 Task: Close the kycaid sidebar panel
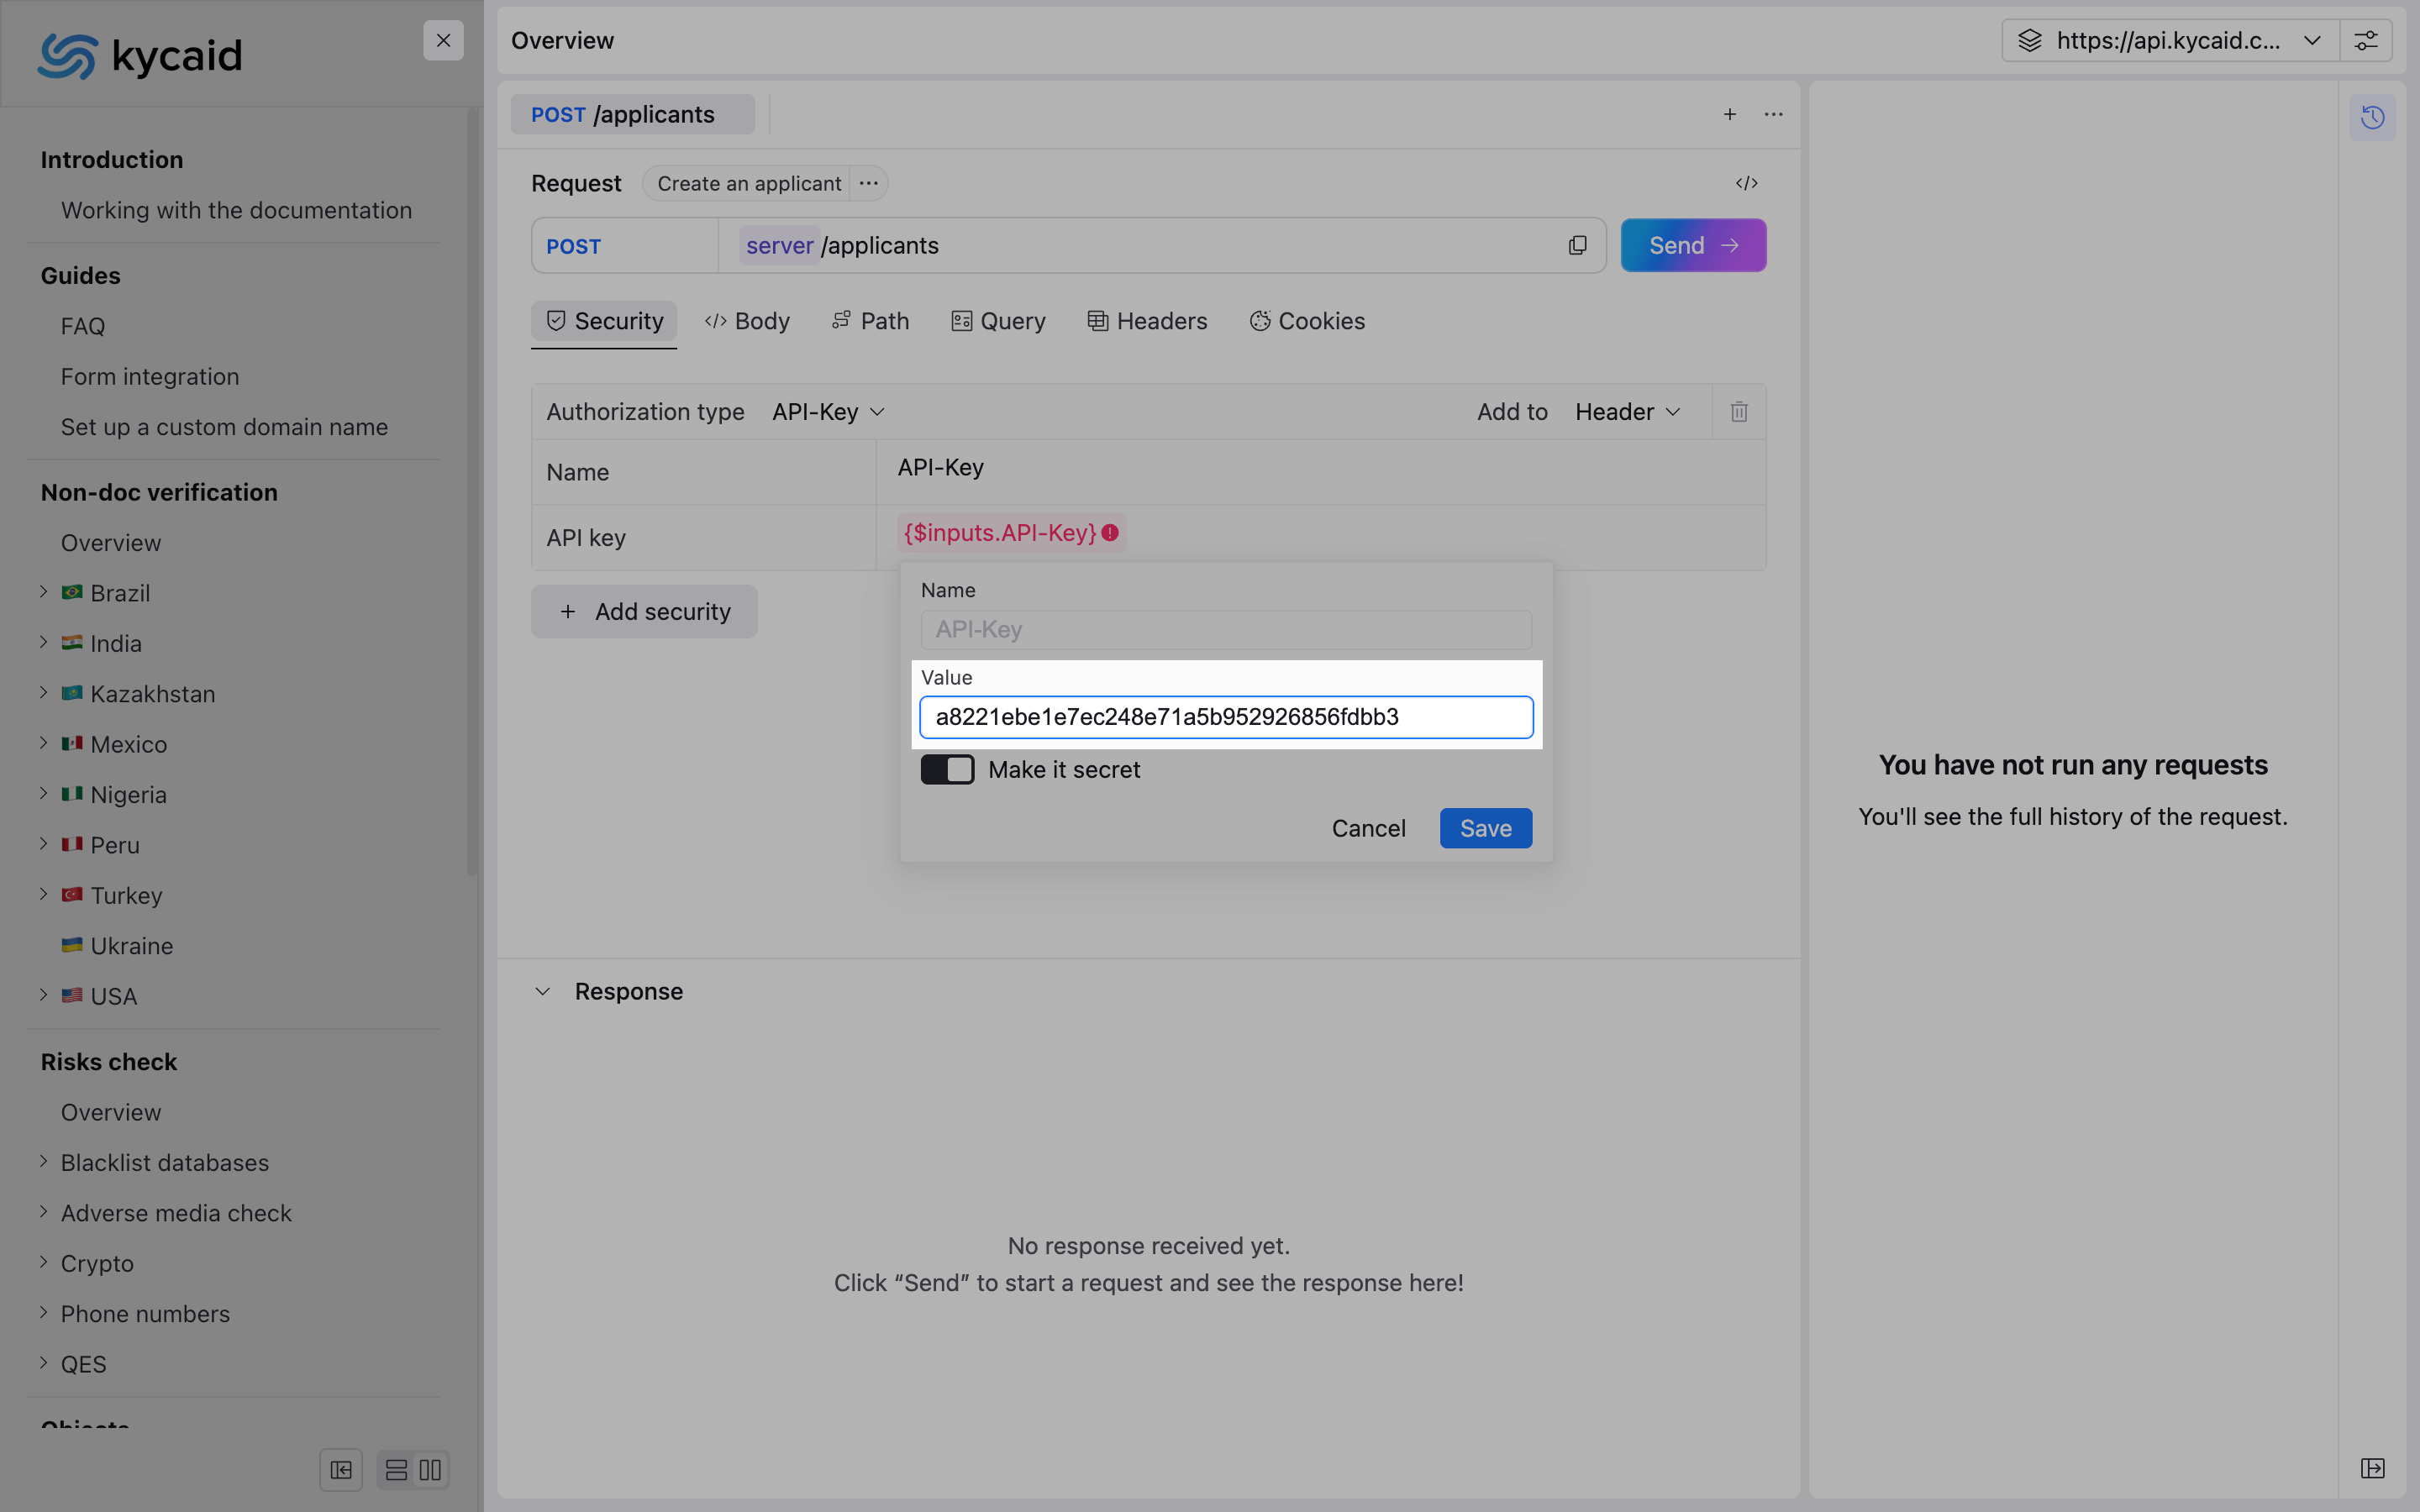point(443,41)
